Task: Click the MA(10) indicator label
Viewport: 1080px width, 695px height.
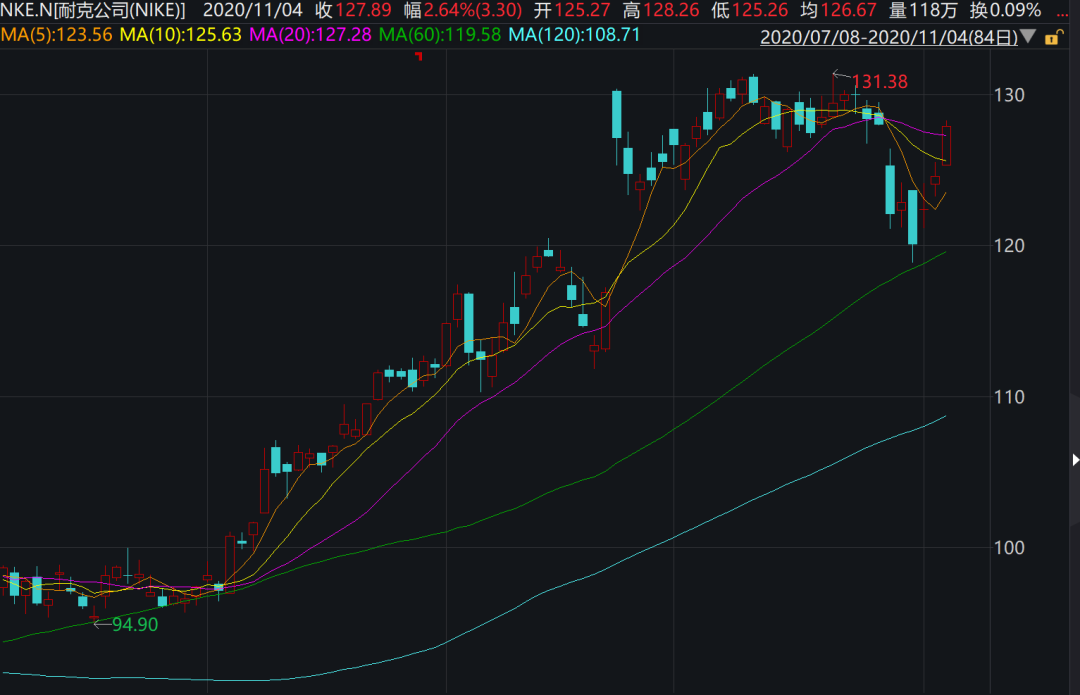Action: [180, 35]
